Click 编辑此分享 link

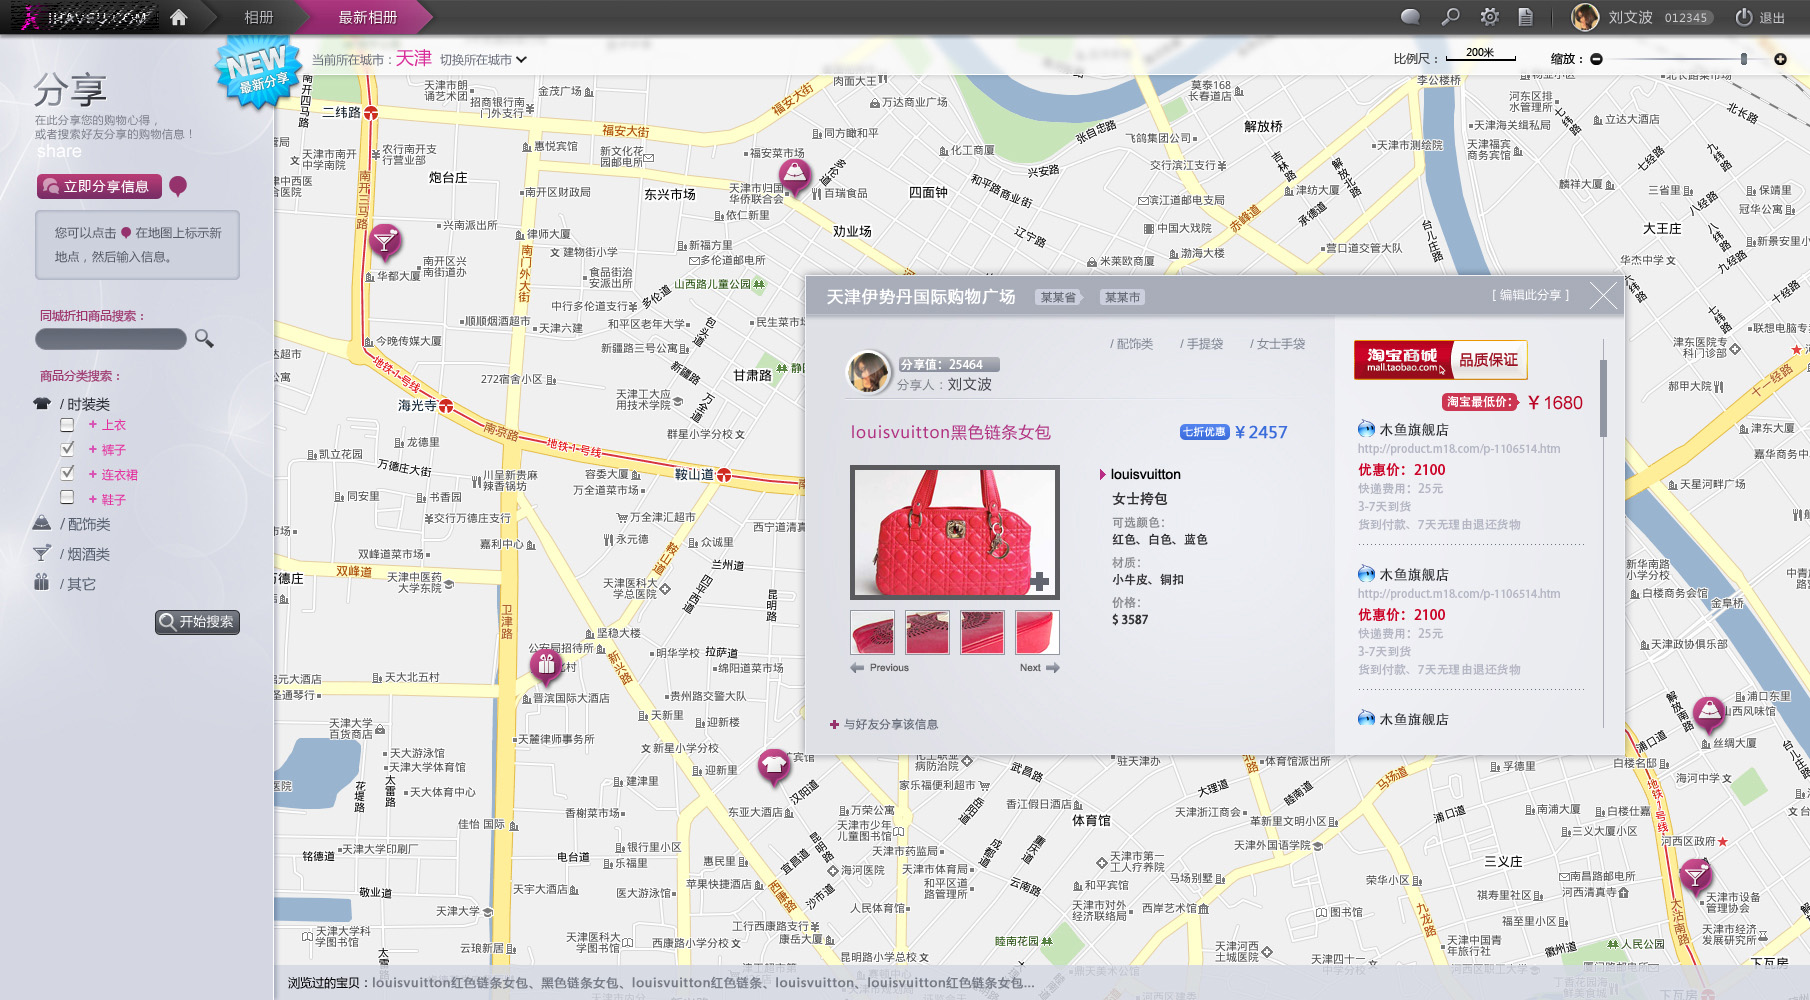[x=1530, y=295]
